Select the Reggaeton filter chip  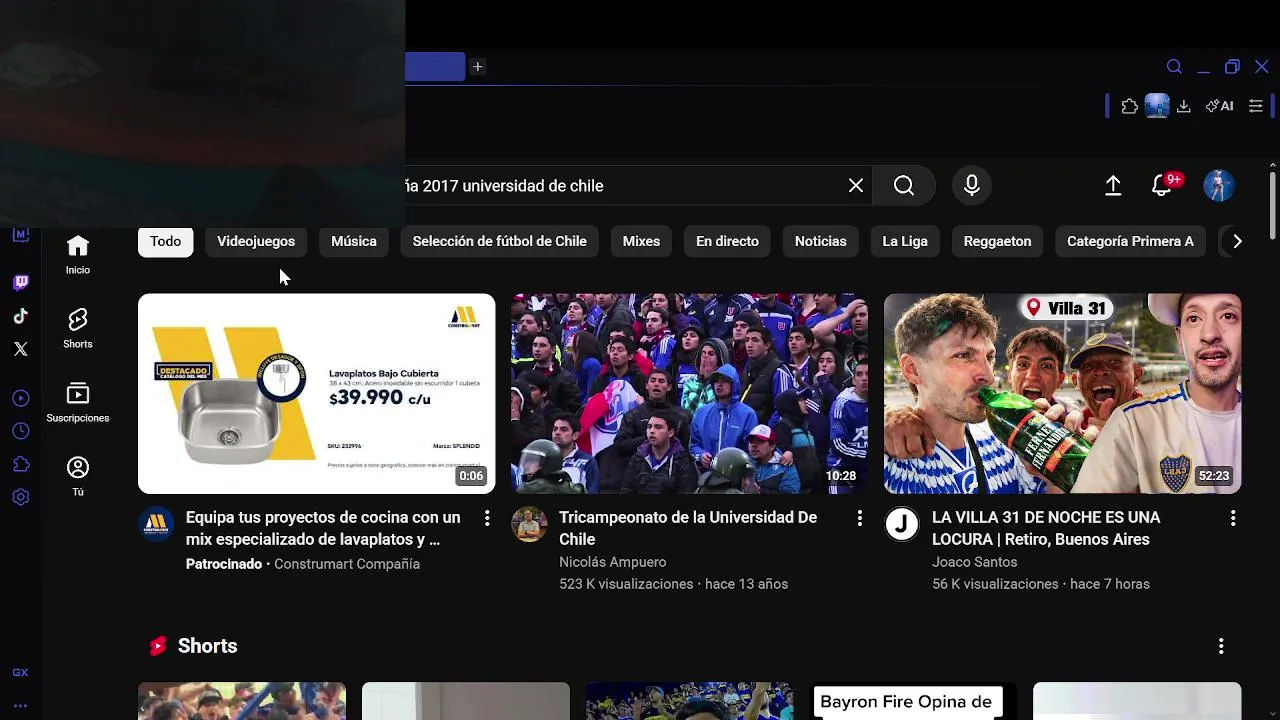[x=997, y=241]
